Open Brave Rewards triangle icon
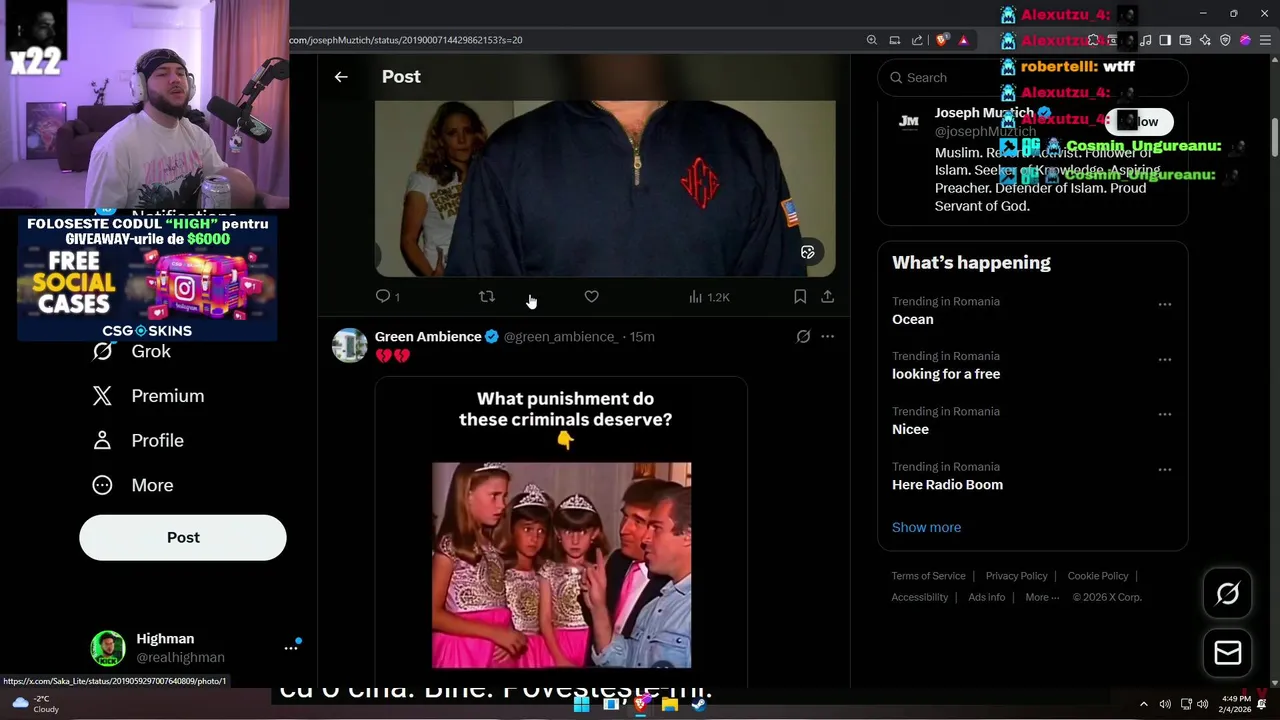 tap(963, 40)
